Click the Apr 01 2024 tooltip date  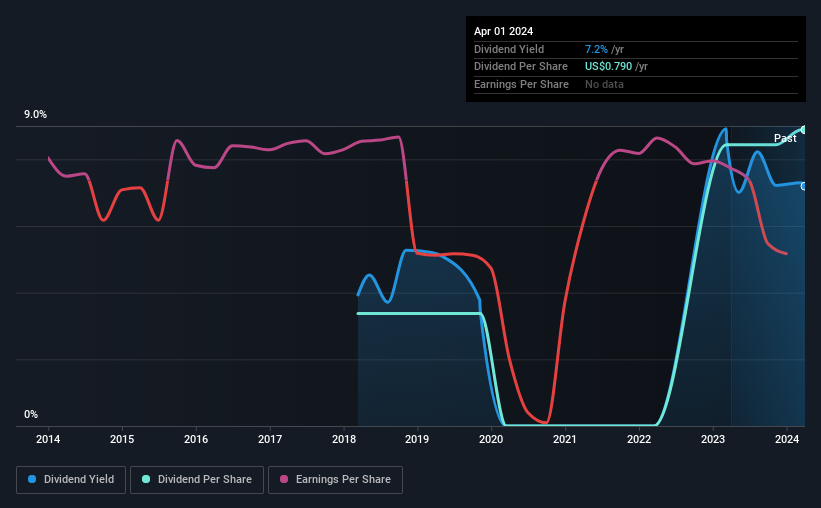coord(503,31)
